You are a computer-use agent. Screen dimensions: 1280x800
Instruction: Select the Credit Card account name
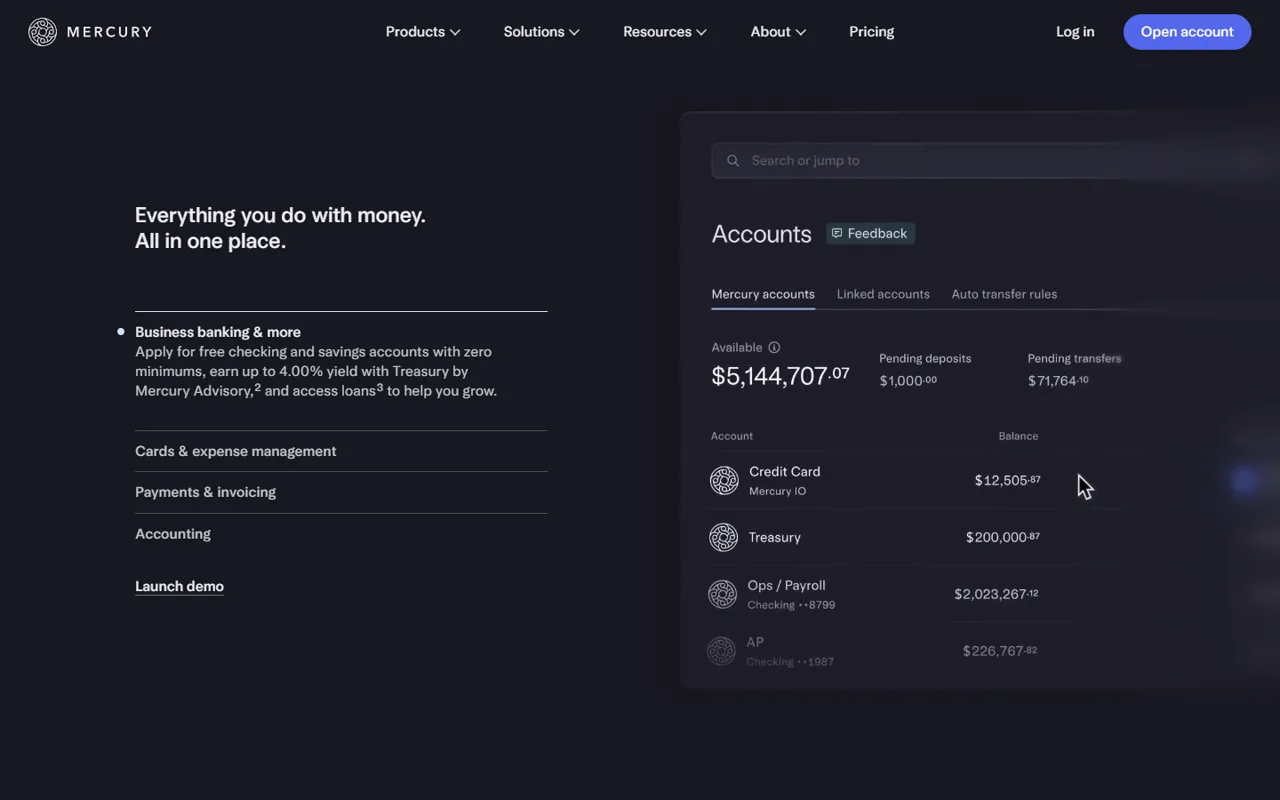[x=785, y=472]
